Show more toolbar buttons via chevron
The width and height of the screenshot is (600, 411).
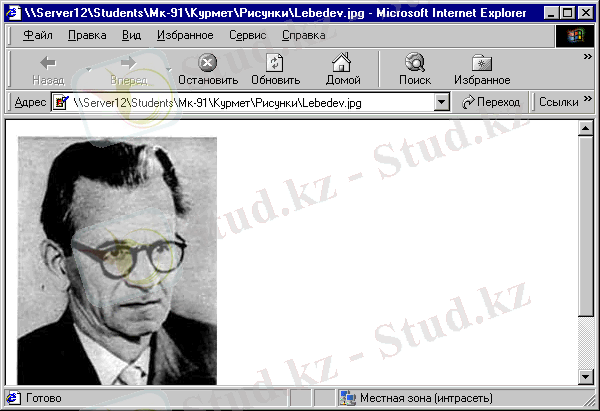pos(587,57)
